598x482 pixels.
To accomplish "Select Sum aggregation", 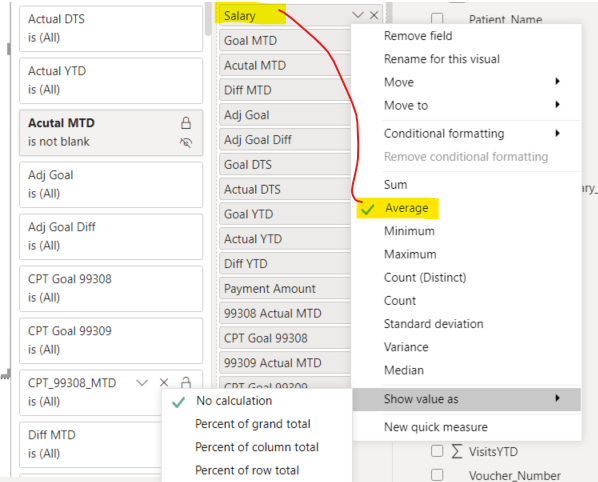I will click(x=467, y=185).
